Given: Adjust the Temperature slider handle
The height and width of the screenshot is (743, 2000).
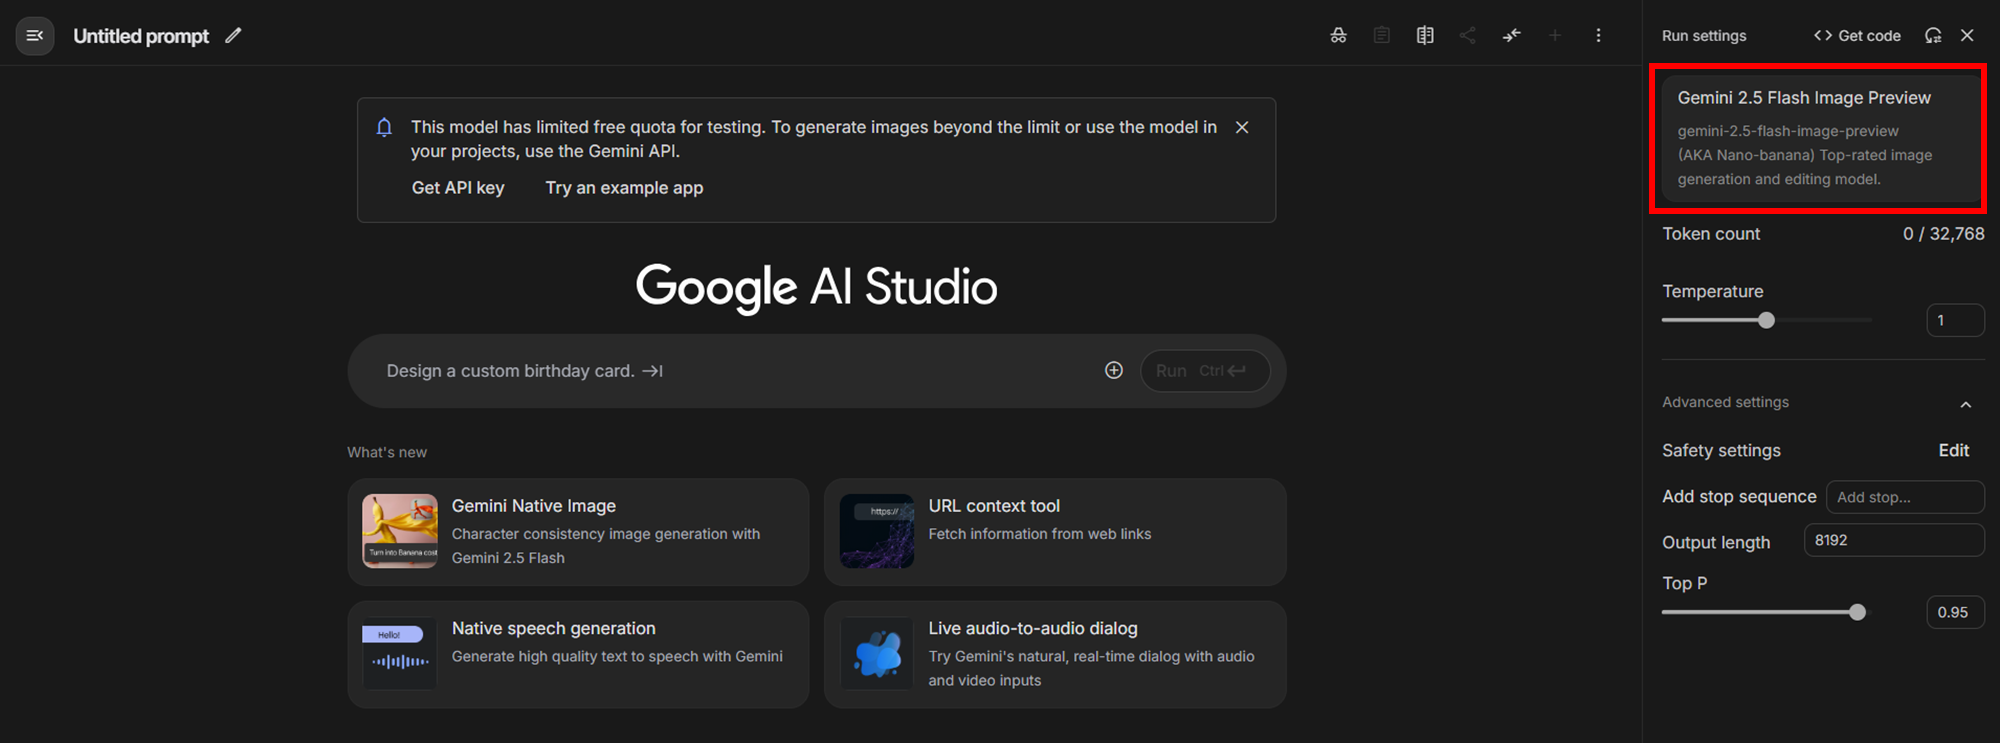Looking at the screenshot, I should (1766, 321).
